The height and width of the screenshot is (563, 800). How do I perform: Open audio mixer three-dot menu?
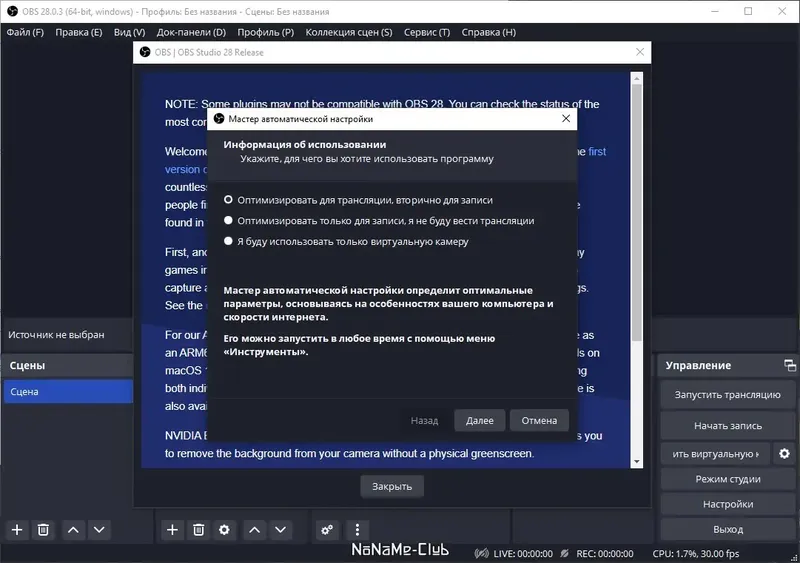tap(357, 530)
